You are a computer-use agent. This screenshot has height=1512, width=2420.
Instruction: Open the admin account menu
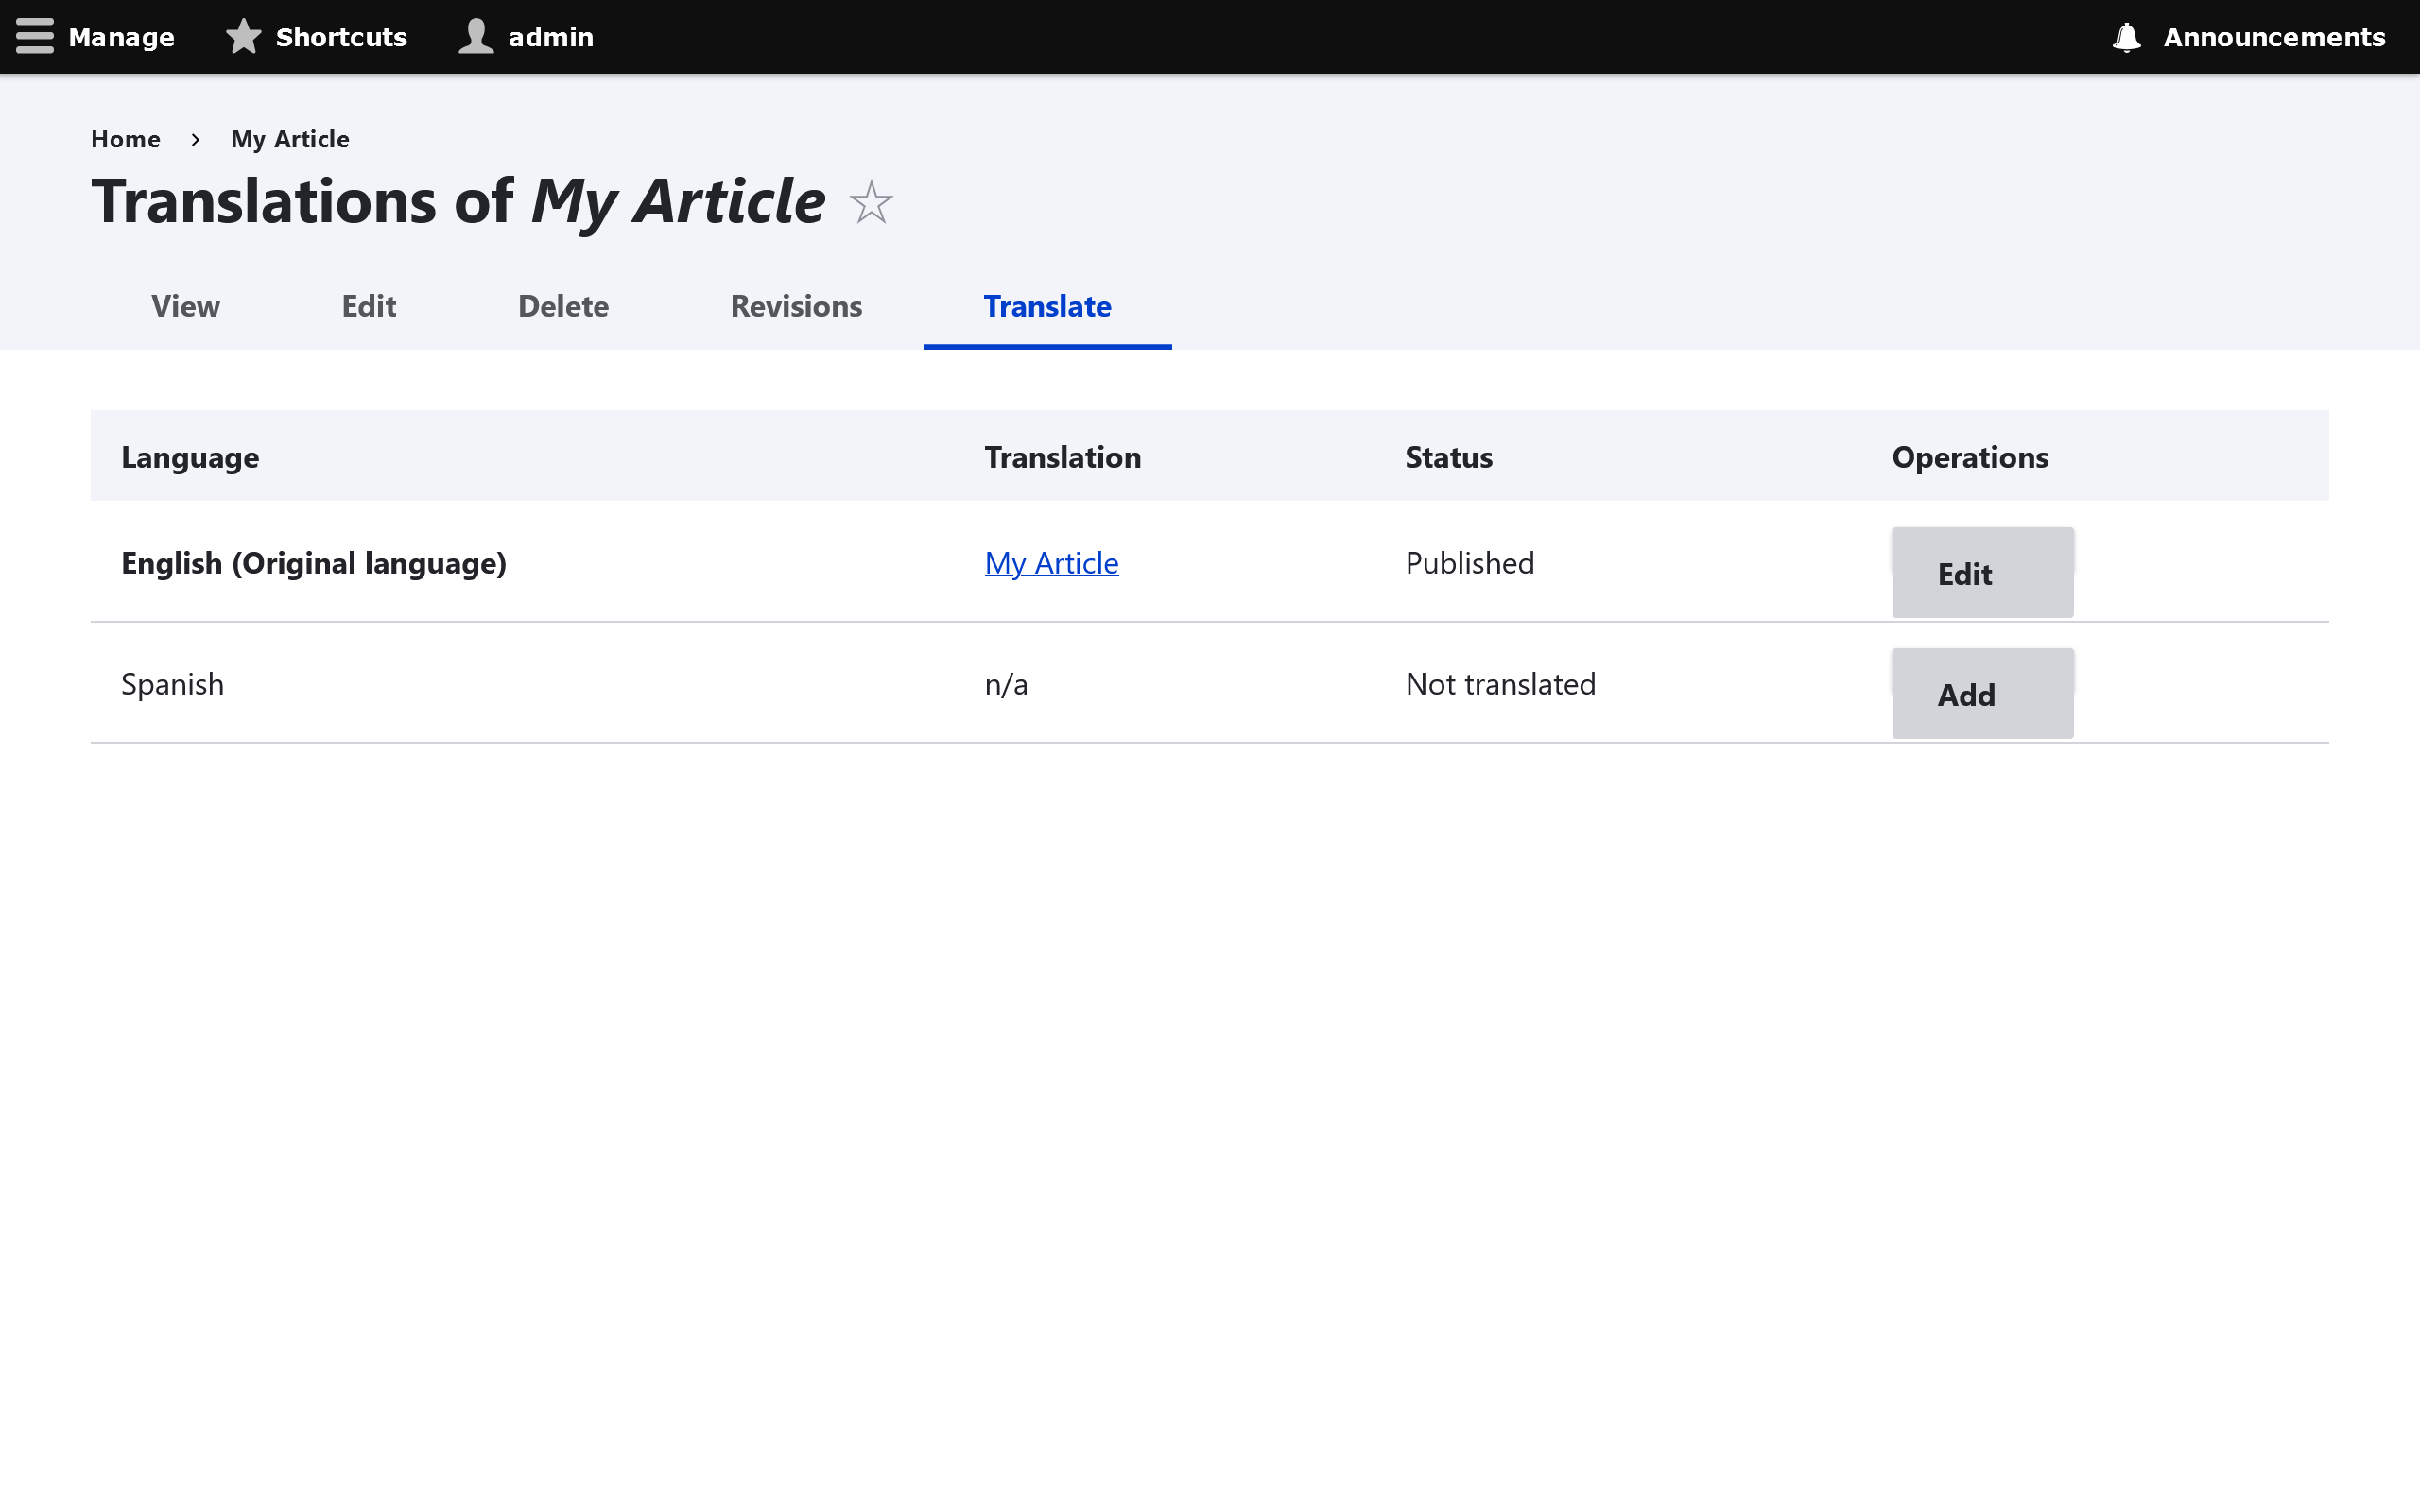coord(526,37)
